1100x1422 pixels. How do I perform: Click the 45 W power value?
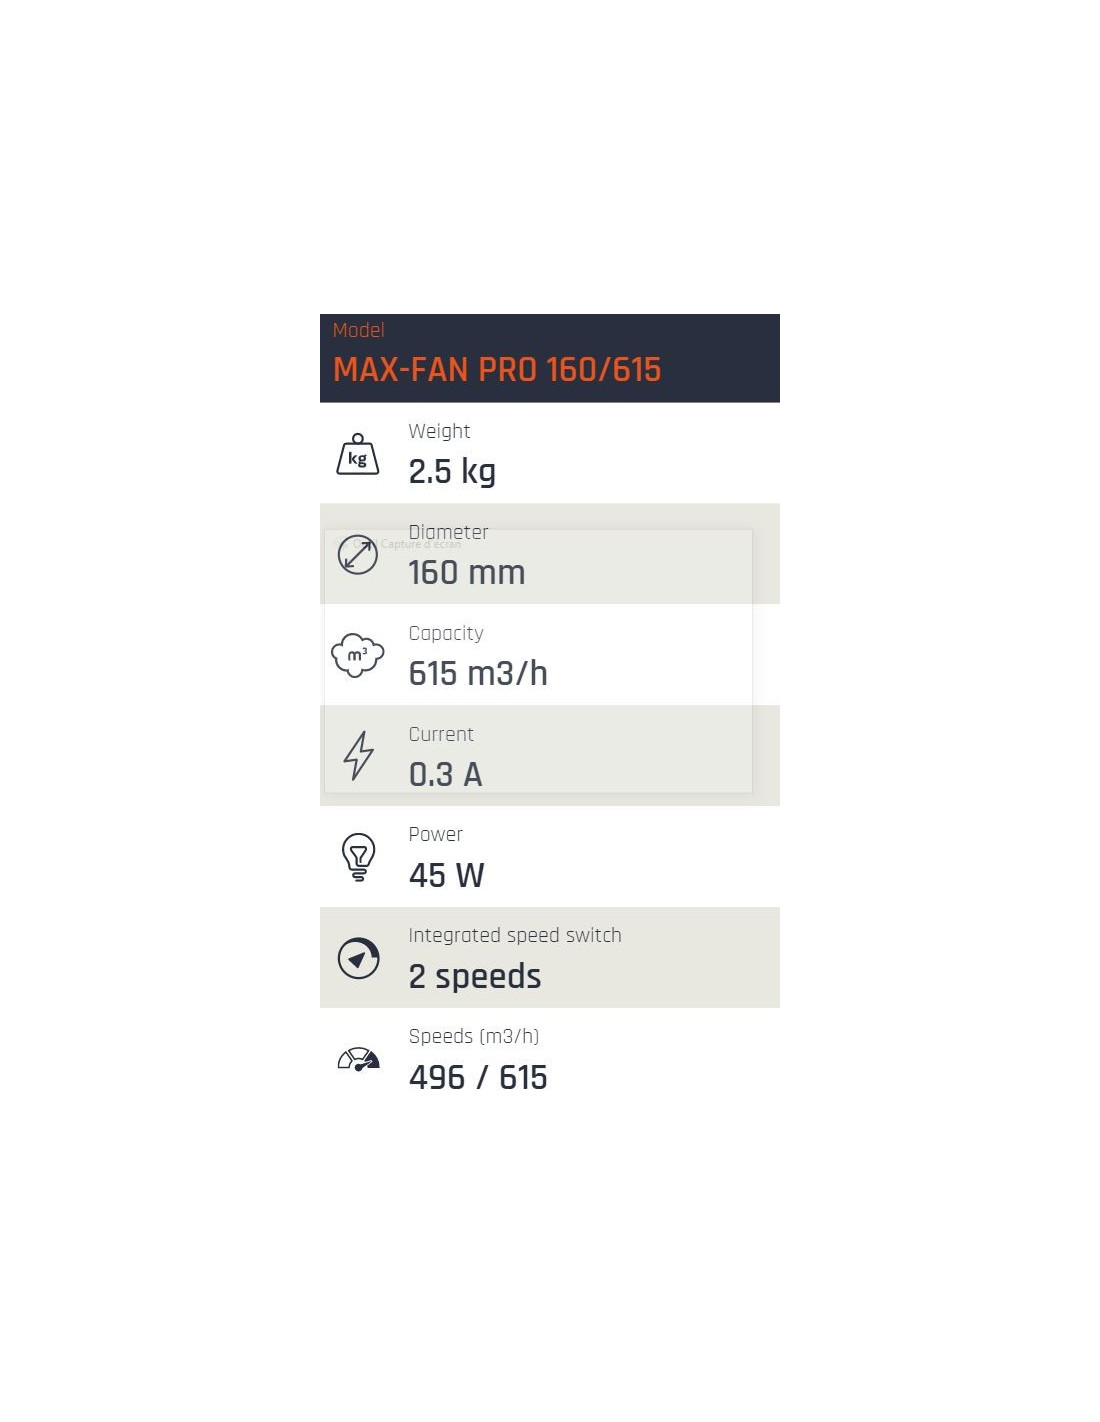pos(446,876)
